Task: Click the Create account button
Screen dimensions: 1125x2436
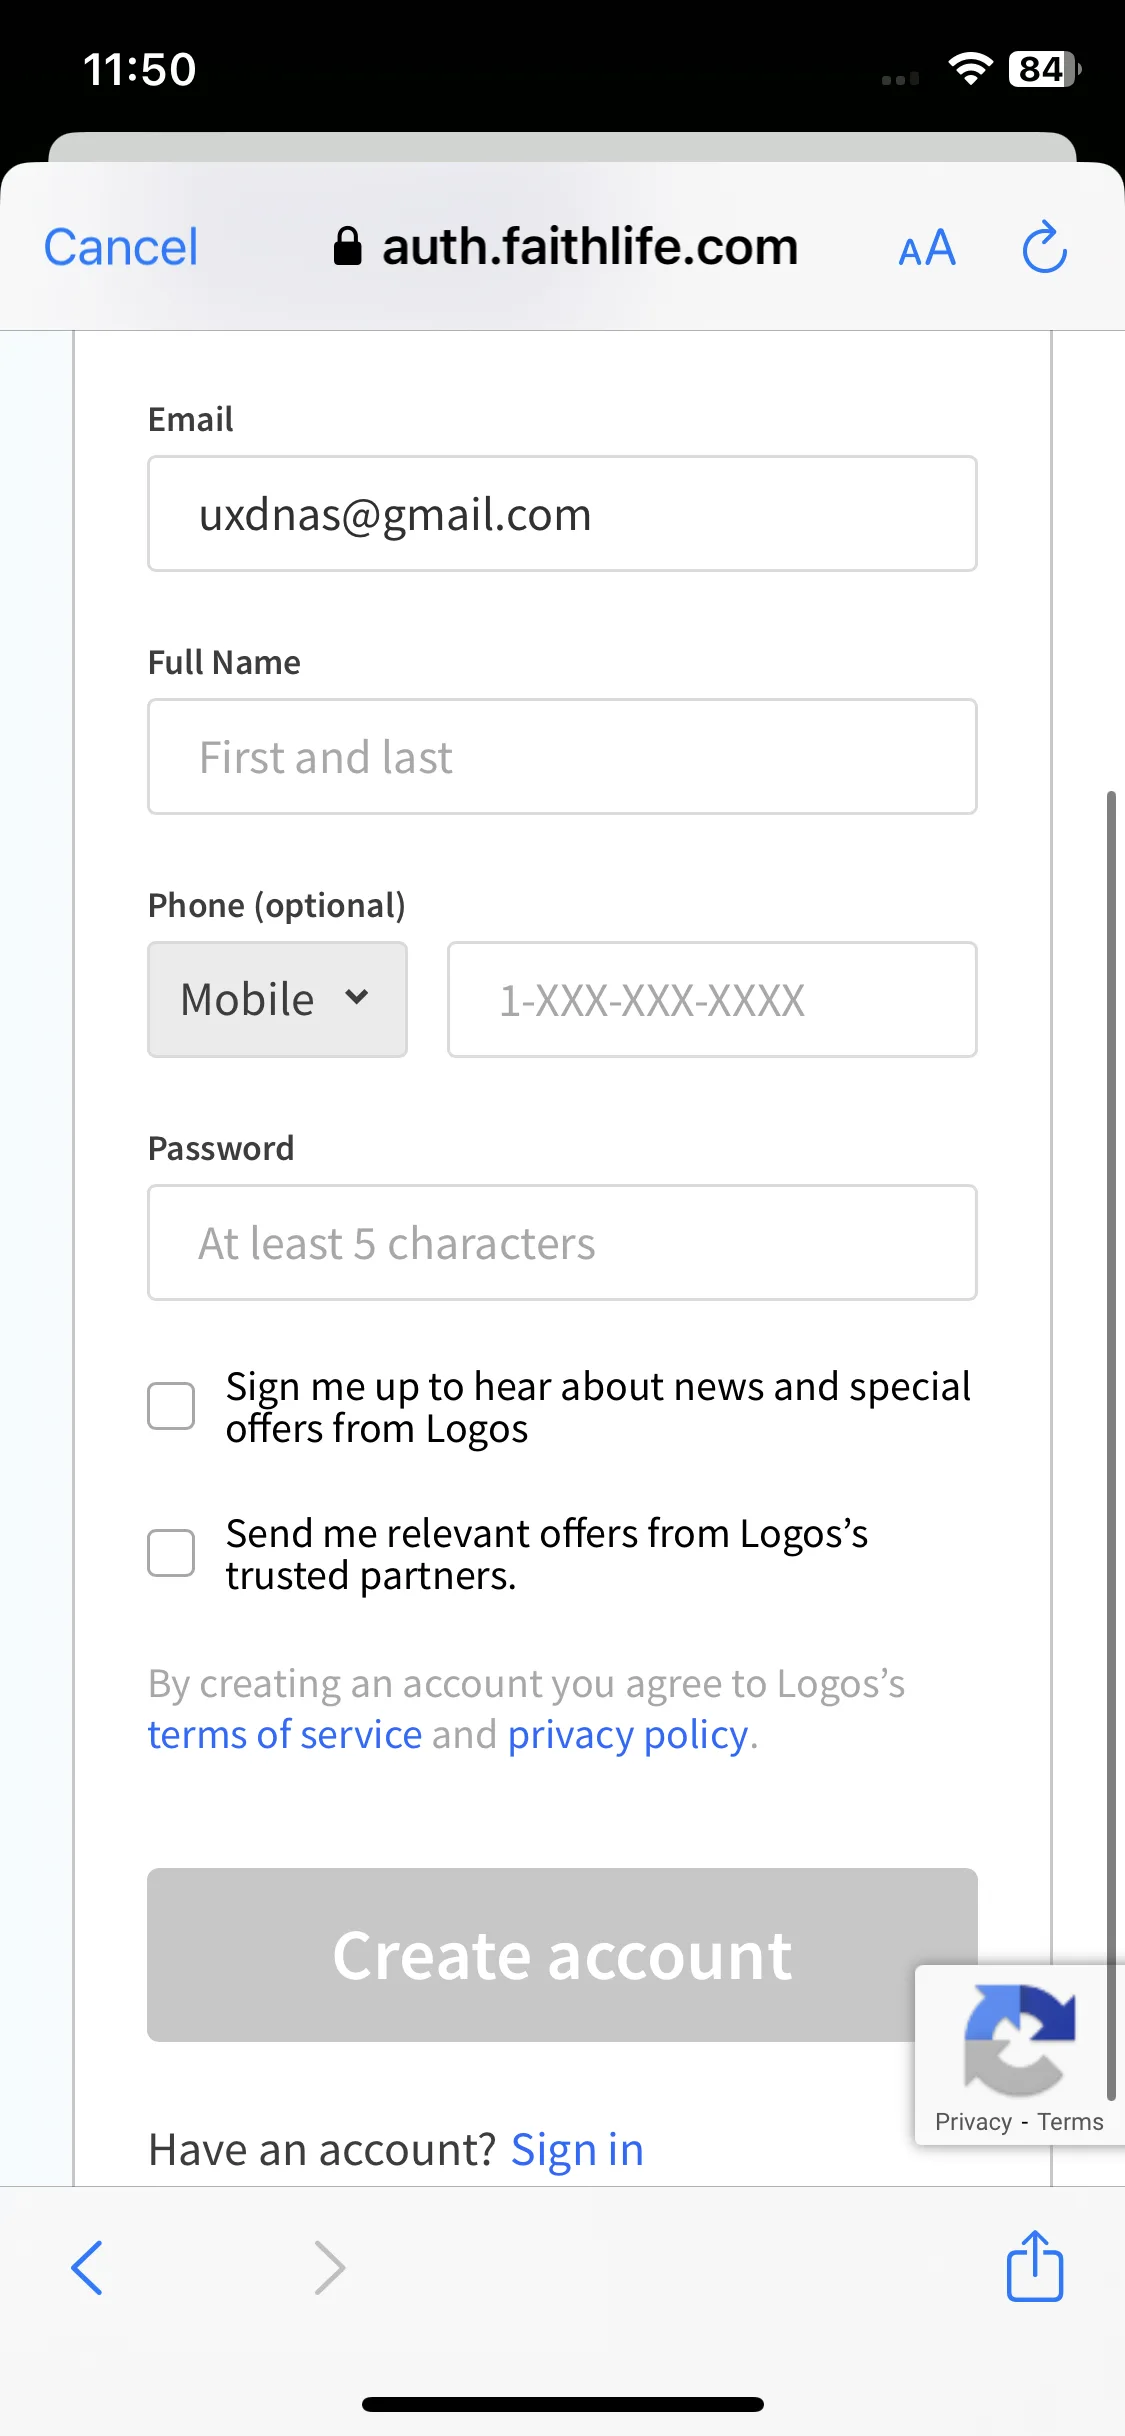Action: tap(562, 1954)
